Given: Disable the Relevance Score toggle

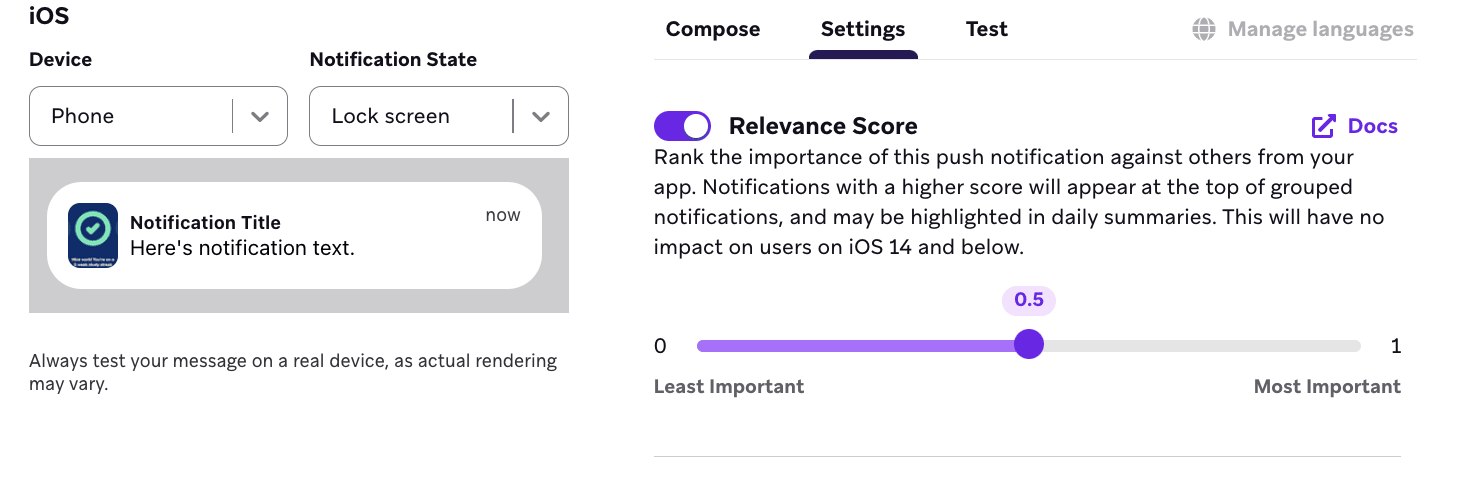Looking at the screenshot, I should [x=682, y=126].
